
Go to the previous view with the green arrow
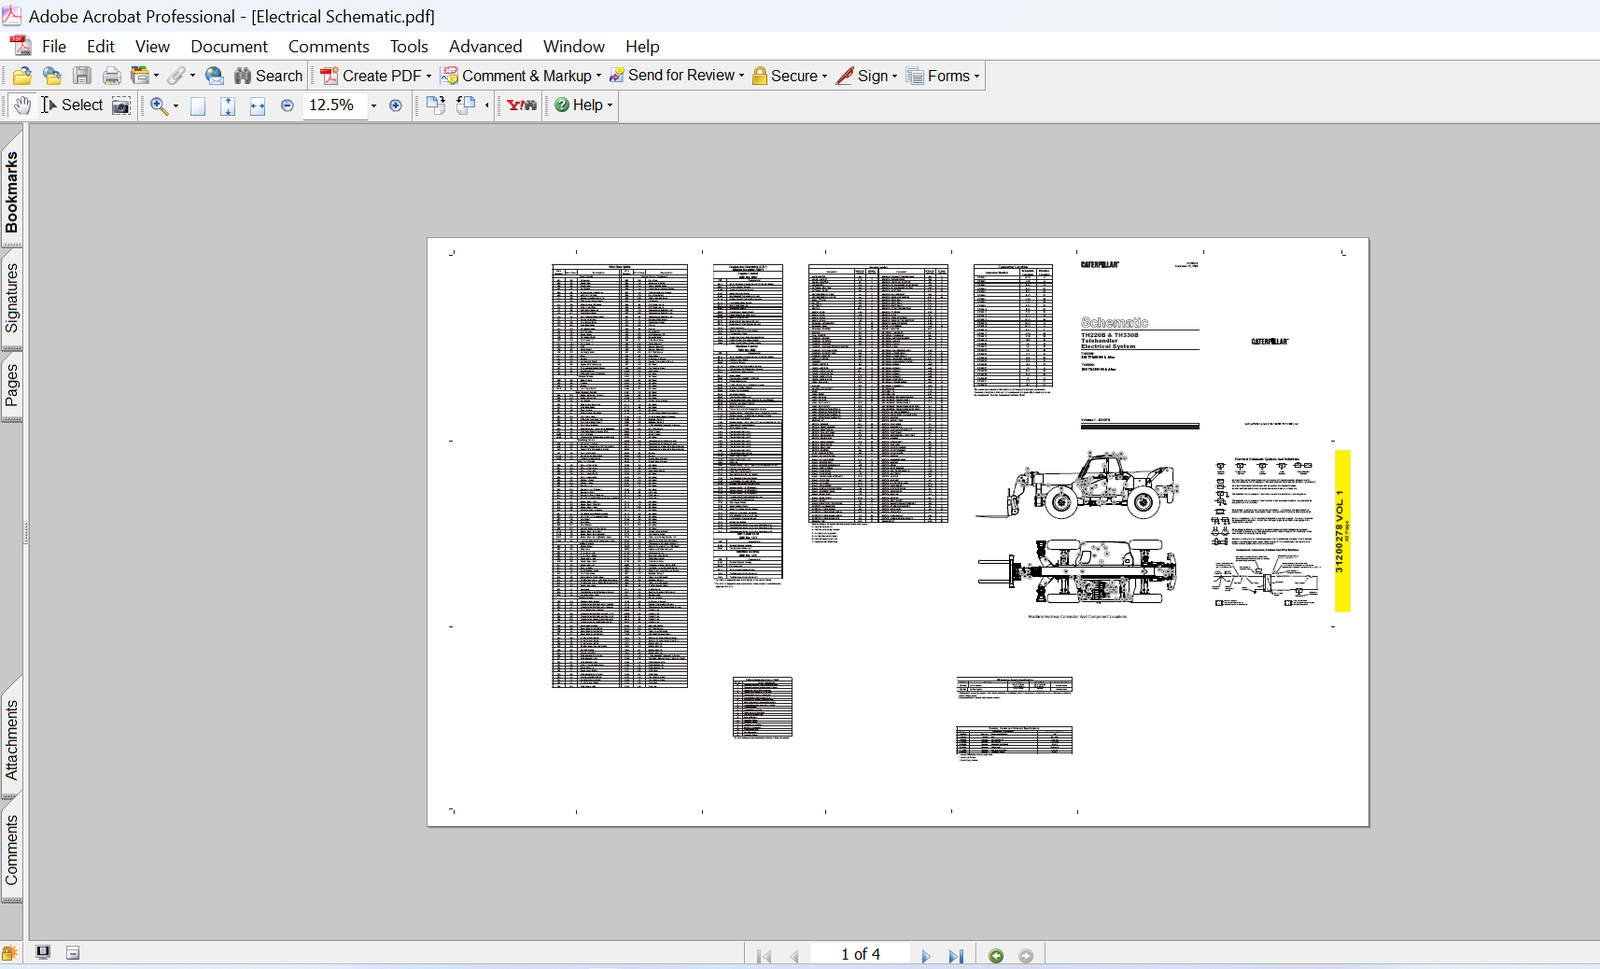[996, 955]
